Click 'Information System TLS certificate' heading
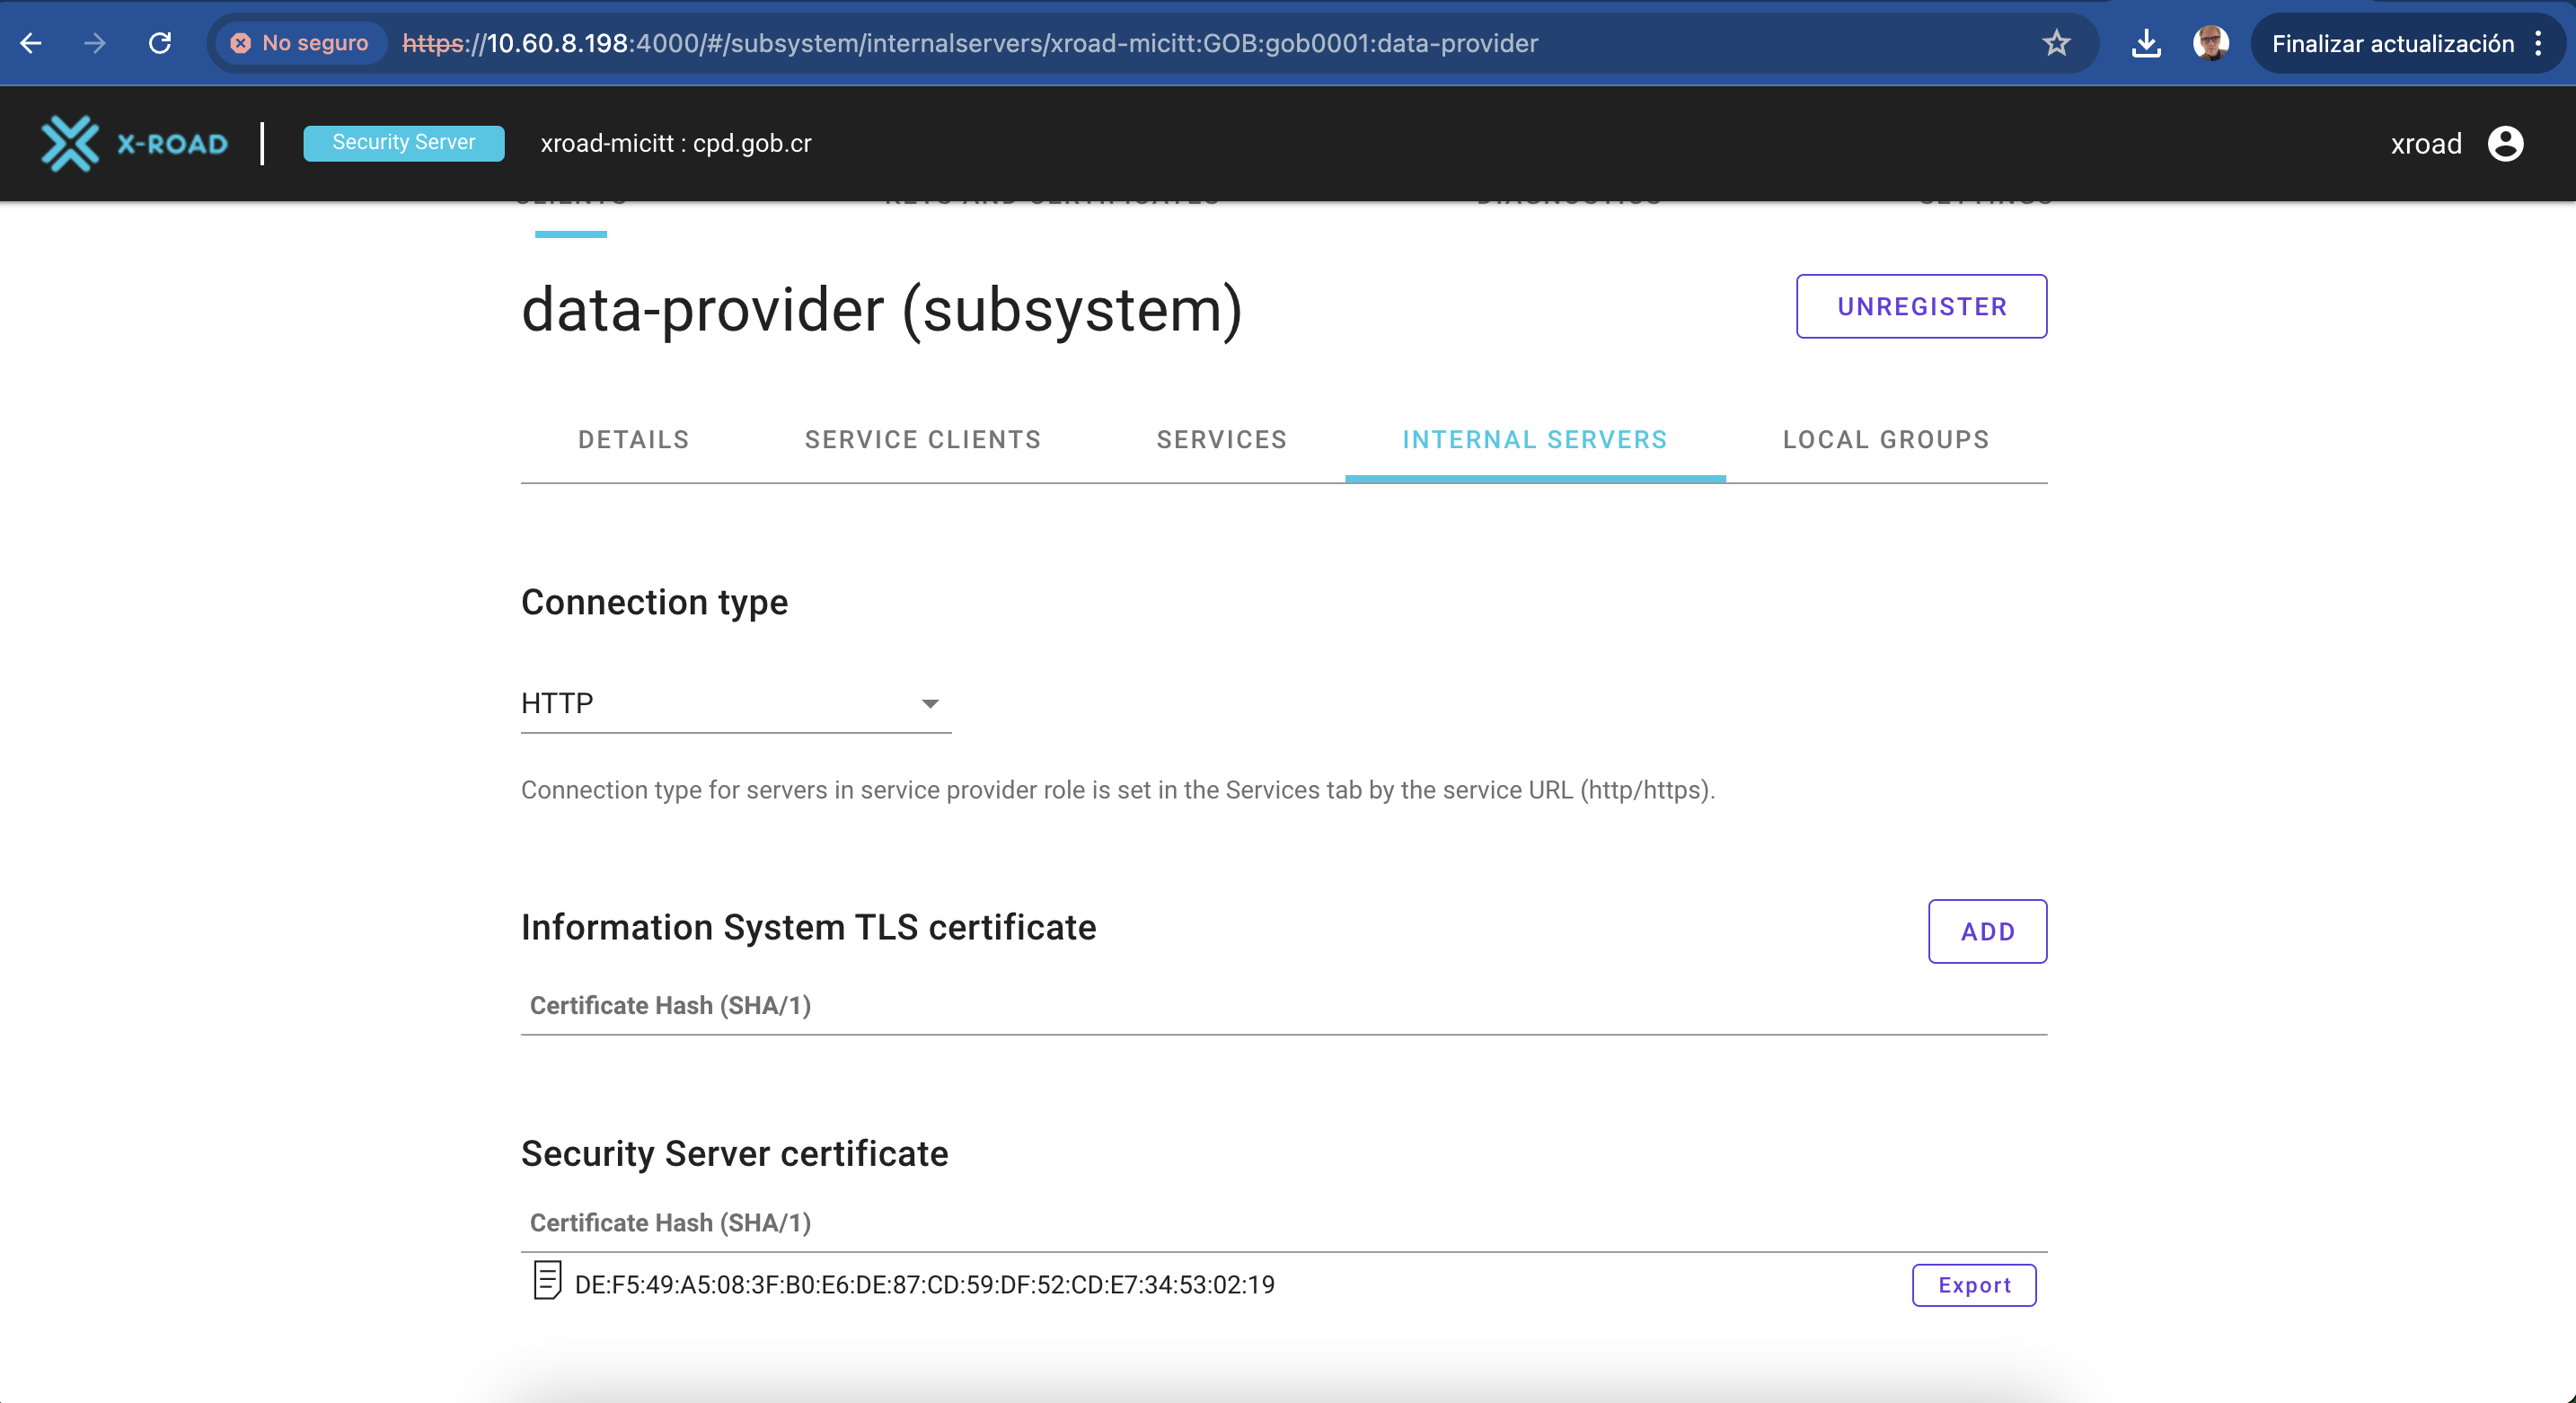The width and height of the screenshot is (2576, 1403). pos(808,927)
